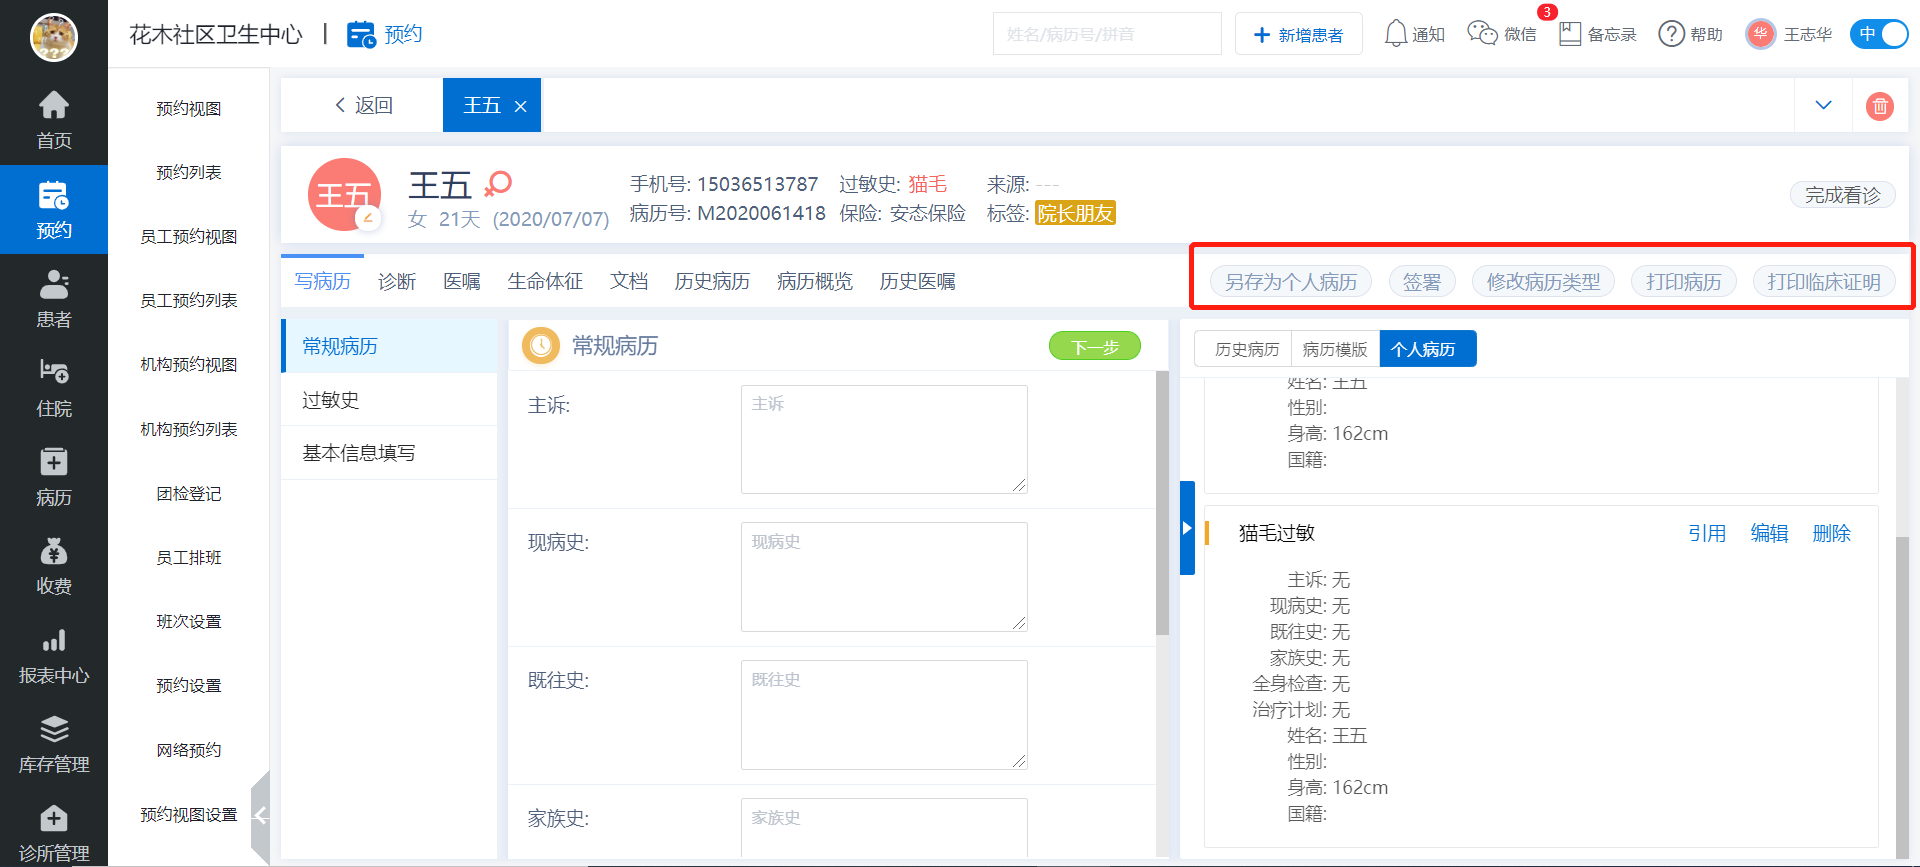This screenshot has height=867, width=1920.
Task: Click 引用 link for 猫毛过敏
Action: pyautogui.click(x=1707, y=533)
